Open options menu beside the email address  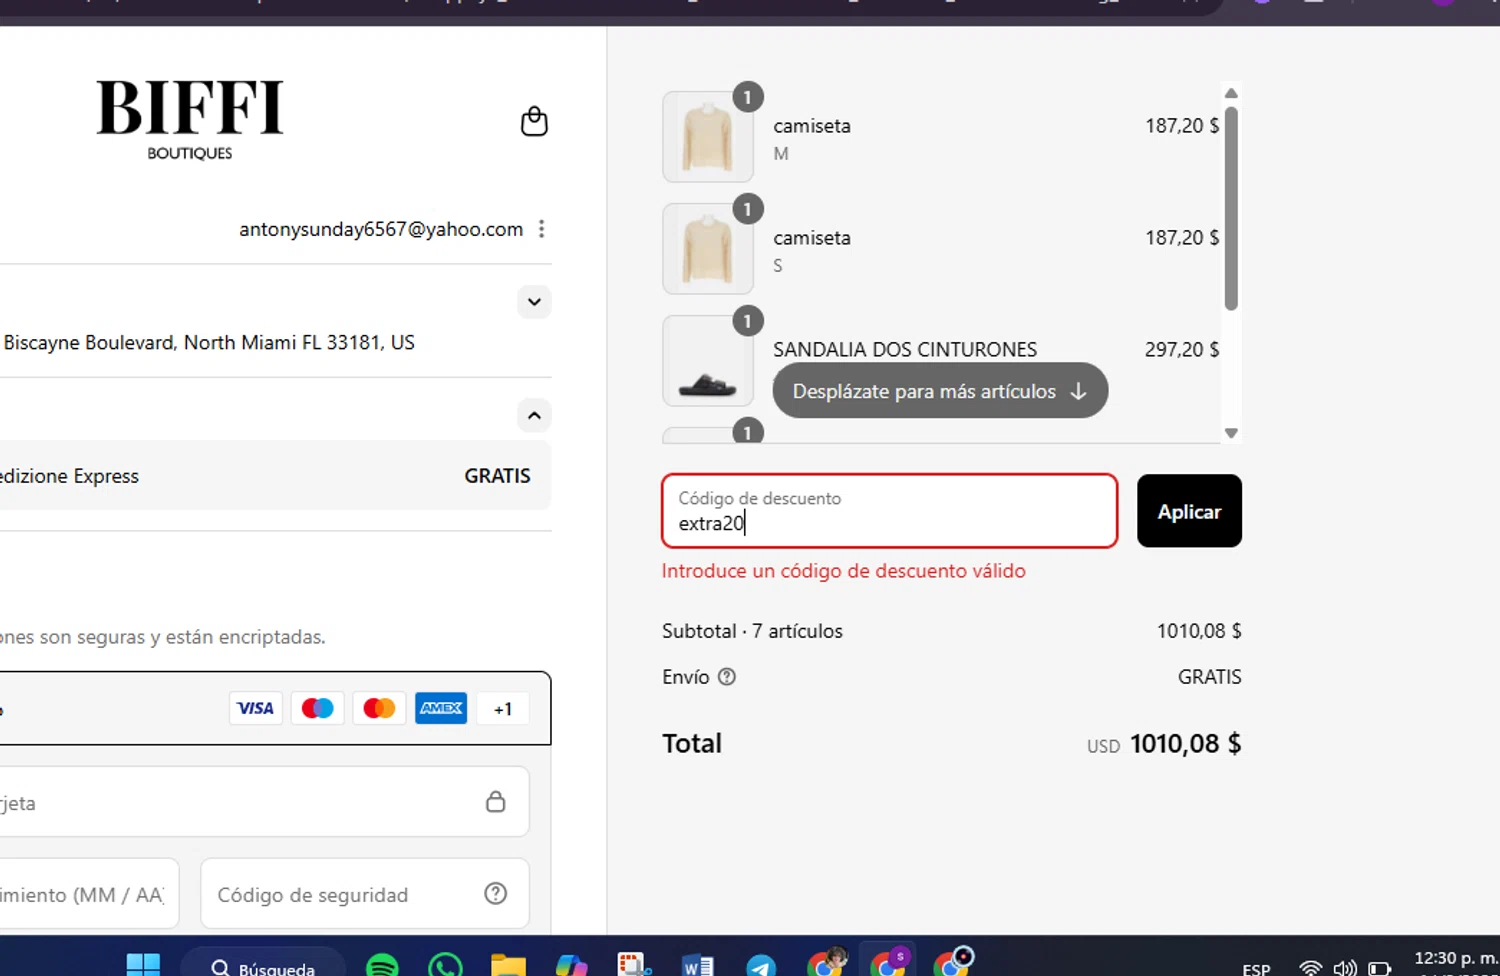[x=541, y=229]
